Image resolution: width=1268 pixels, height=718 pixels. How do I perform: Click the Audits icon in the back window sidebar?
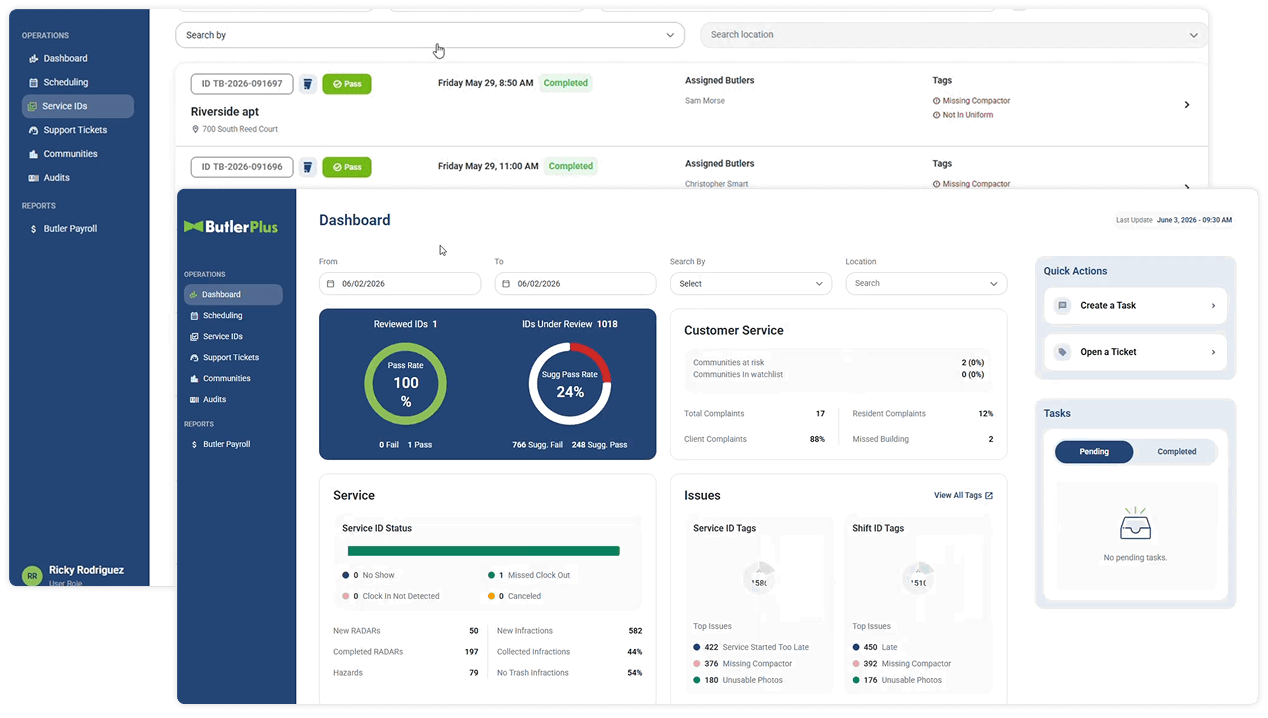point(34,178)
